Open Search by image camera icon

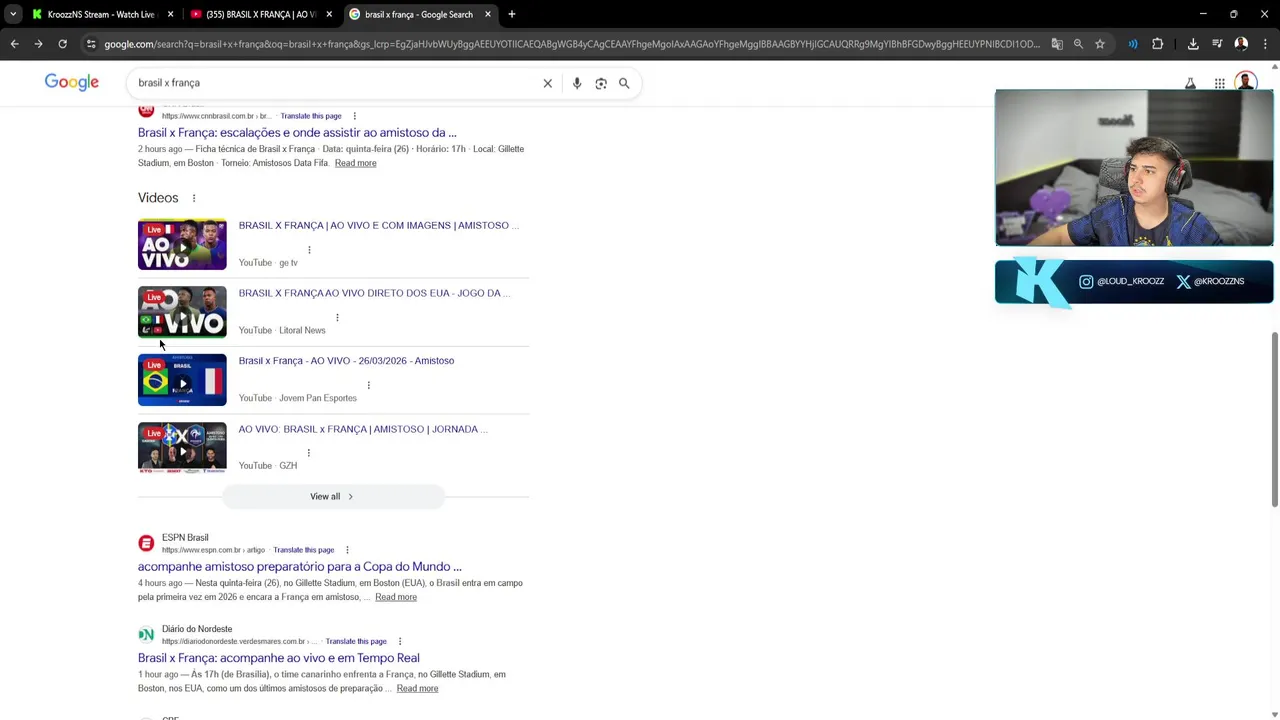click(x=601, y=83)
